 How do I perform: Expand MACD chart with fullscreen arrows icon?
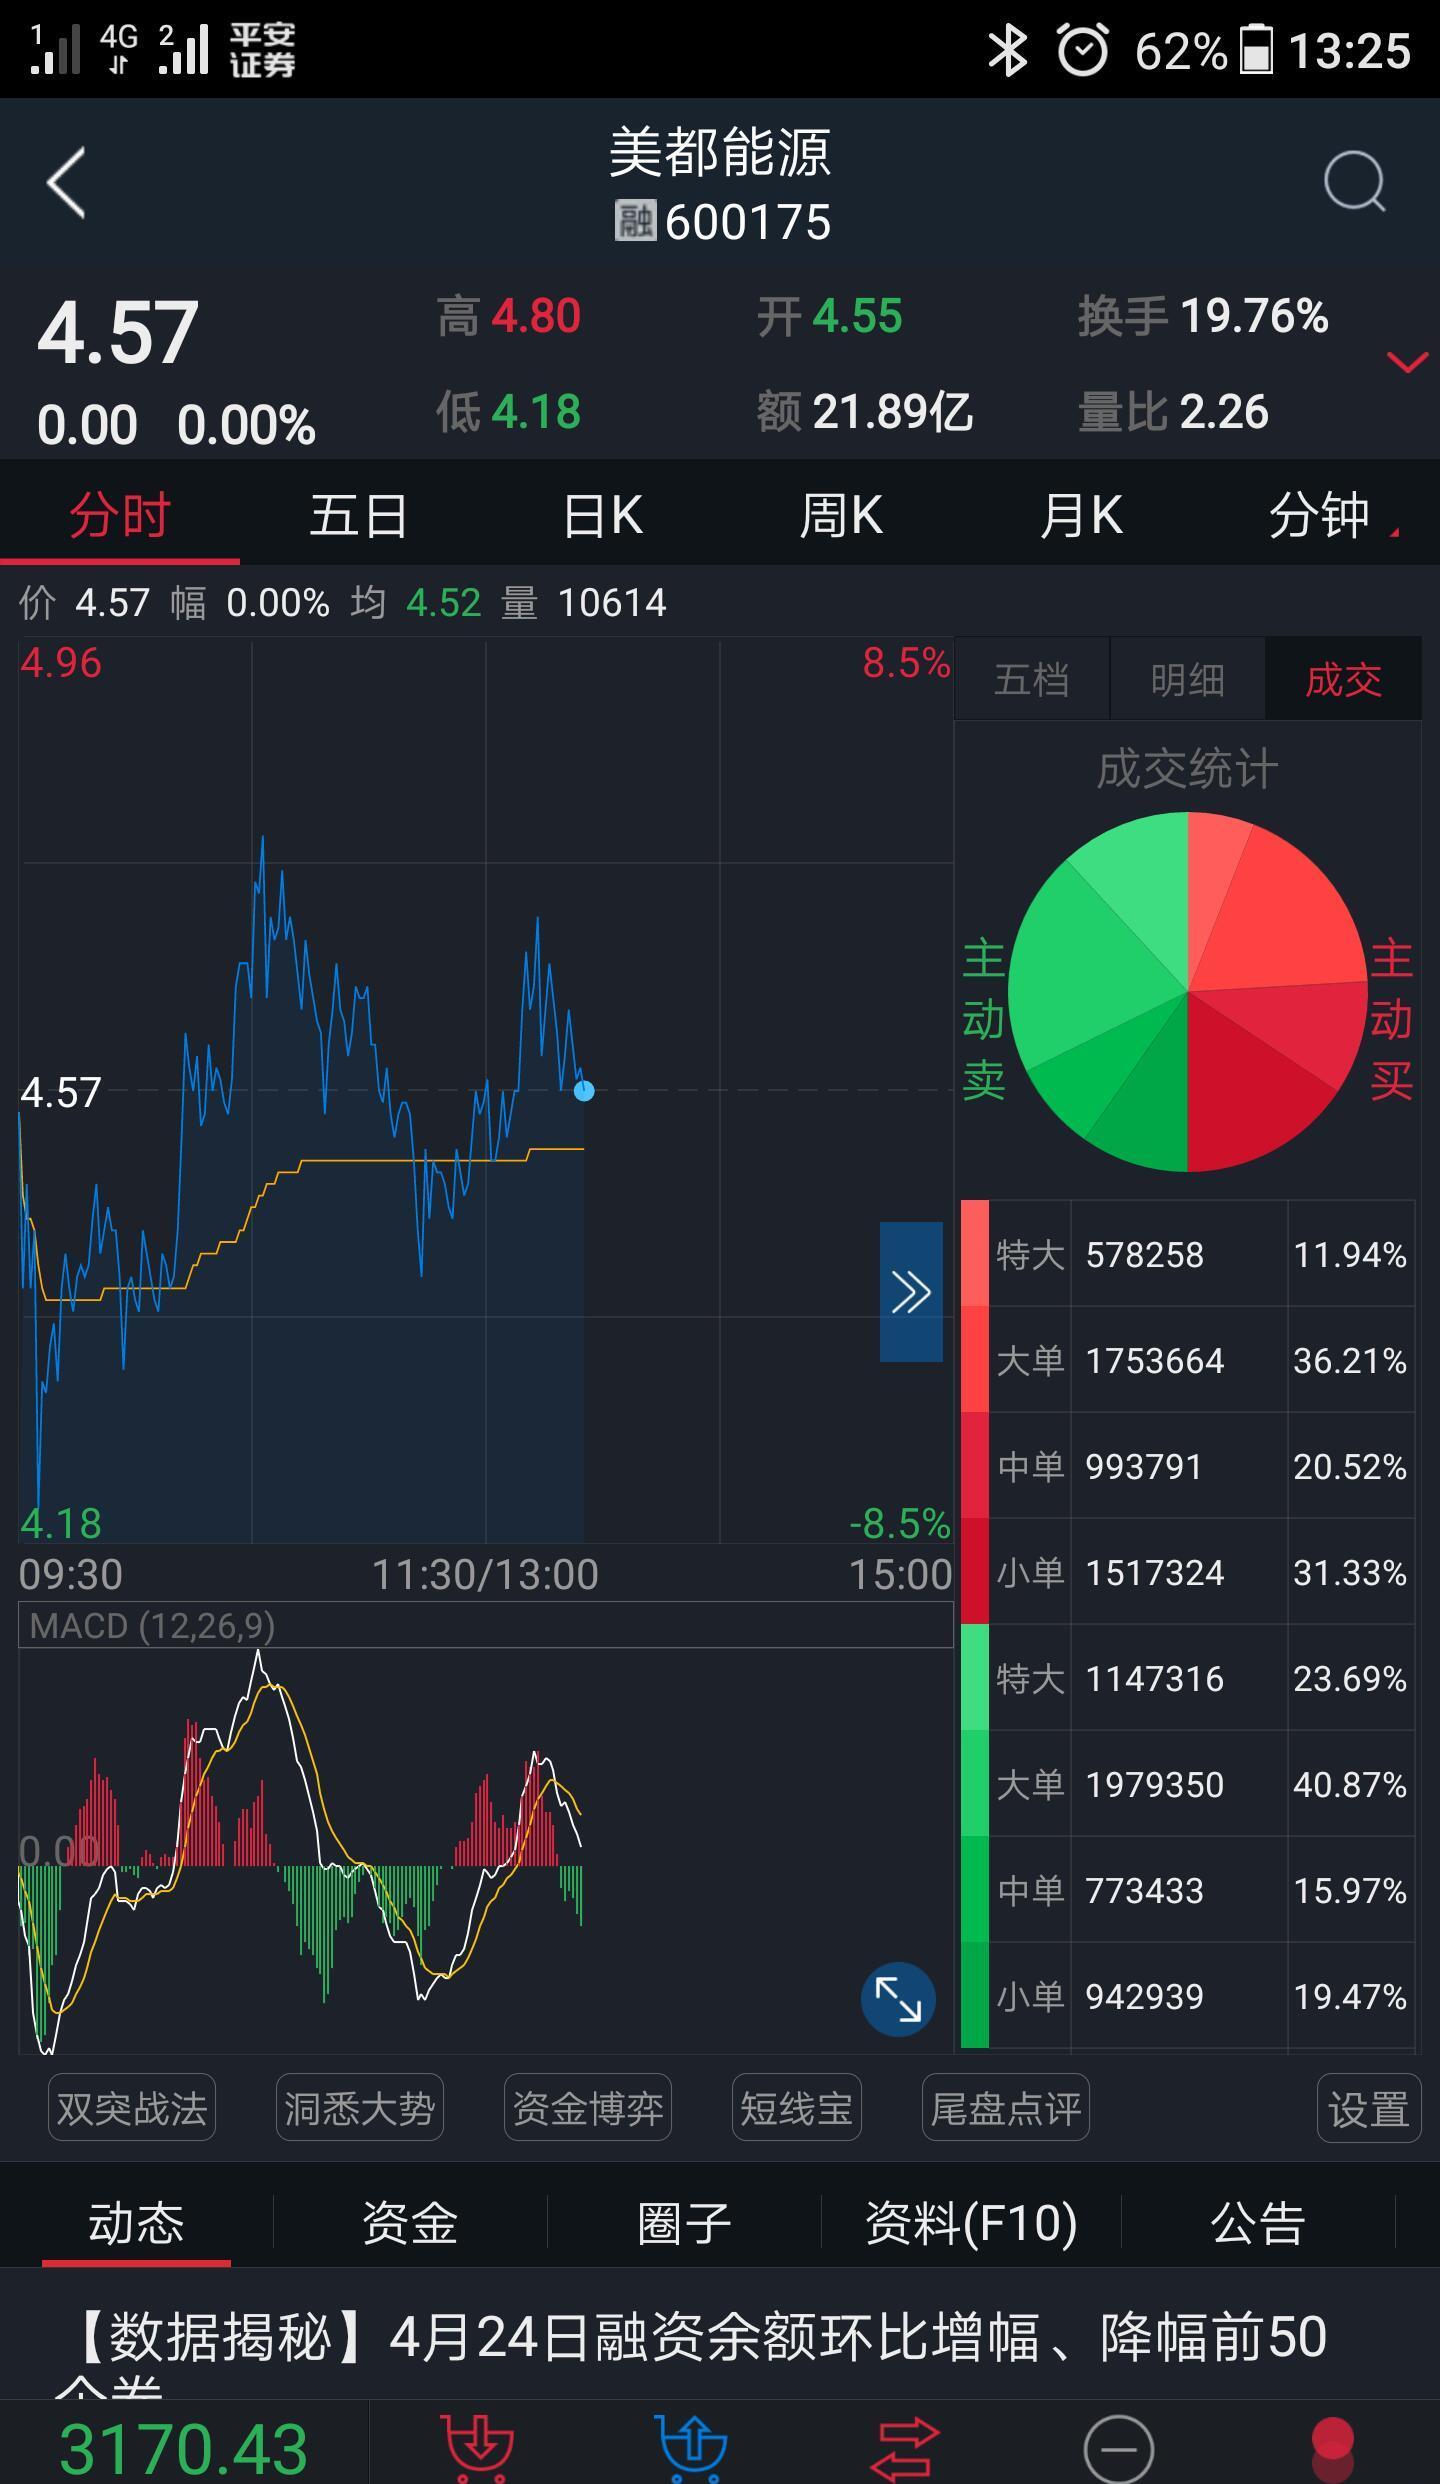coord(898,1999)
